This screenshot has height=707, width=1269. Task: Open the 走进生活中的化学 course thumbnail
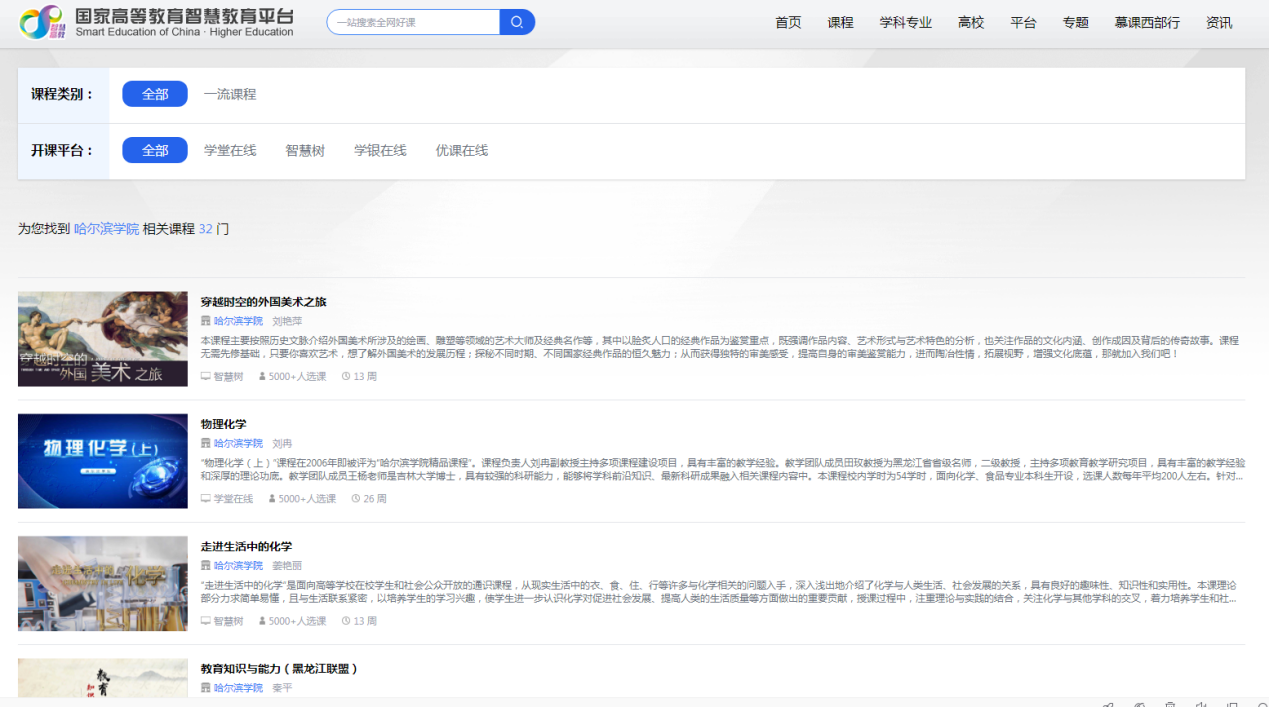pos(103,583)
